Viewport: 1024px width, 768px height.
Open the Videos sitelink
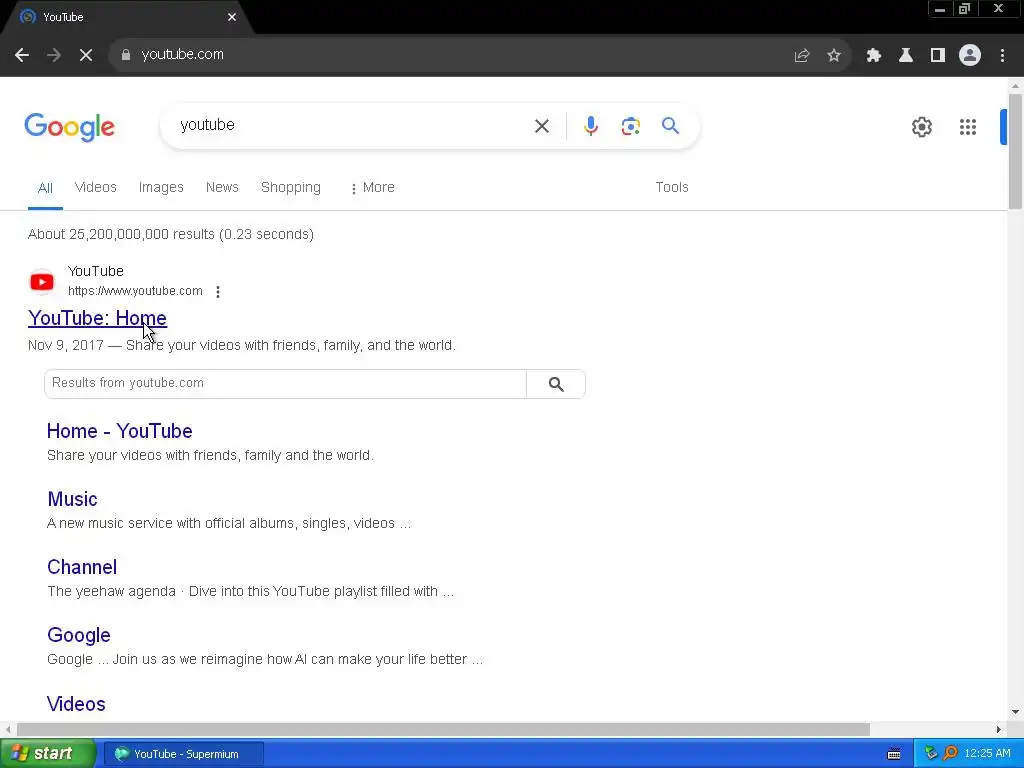pos(76,704)
